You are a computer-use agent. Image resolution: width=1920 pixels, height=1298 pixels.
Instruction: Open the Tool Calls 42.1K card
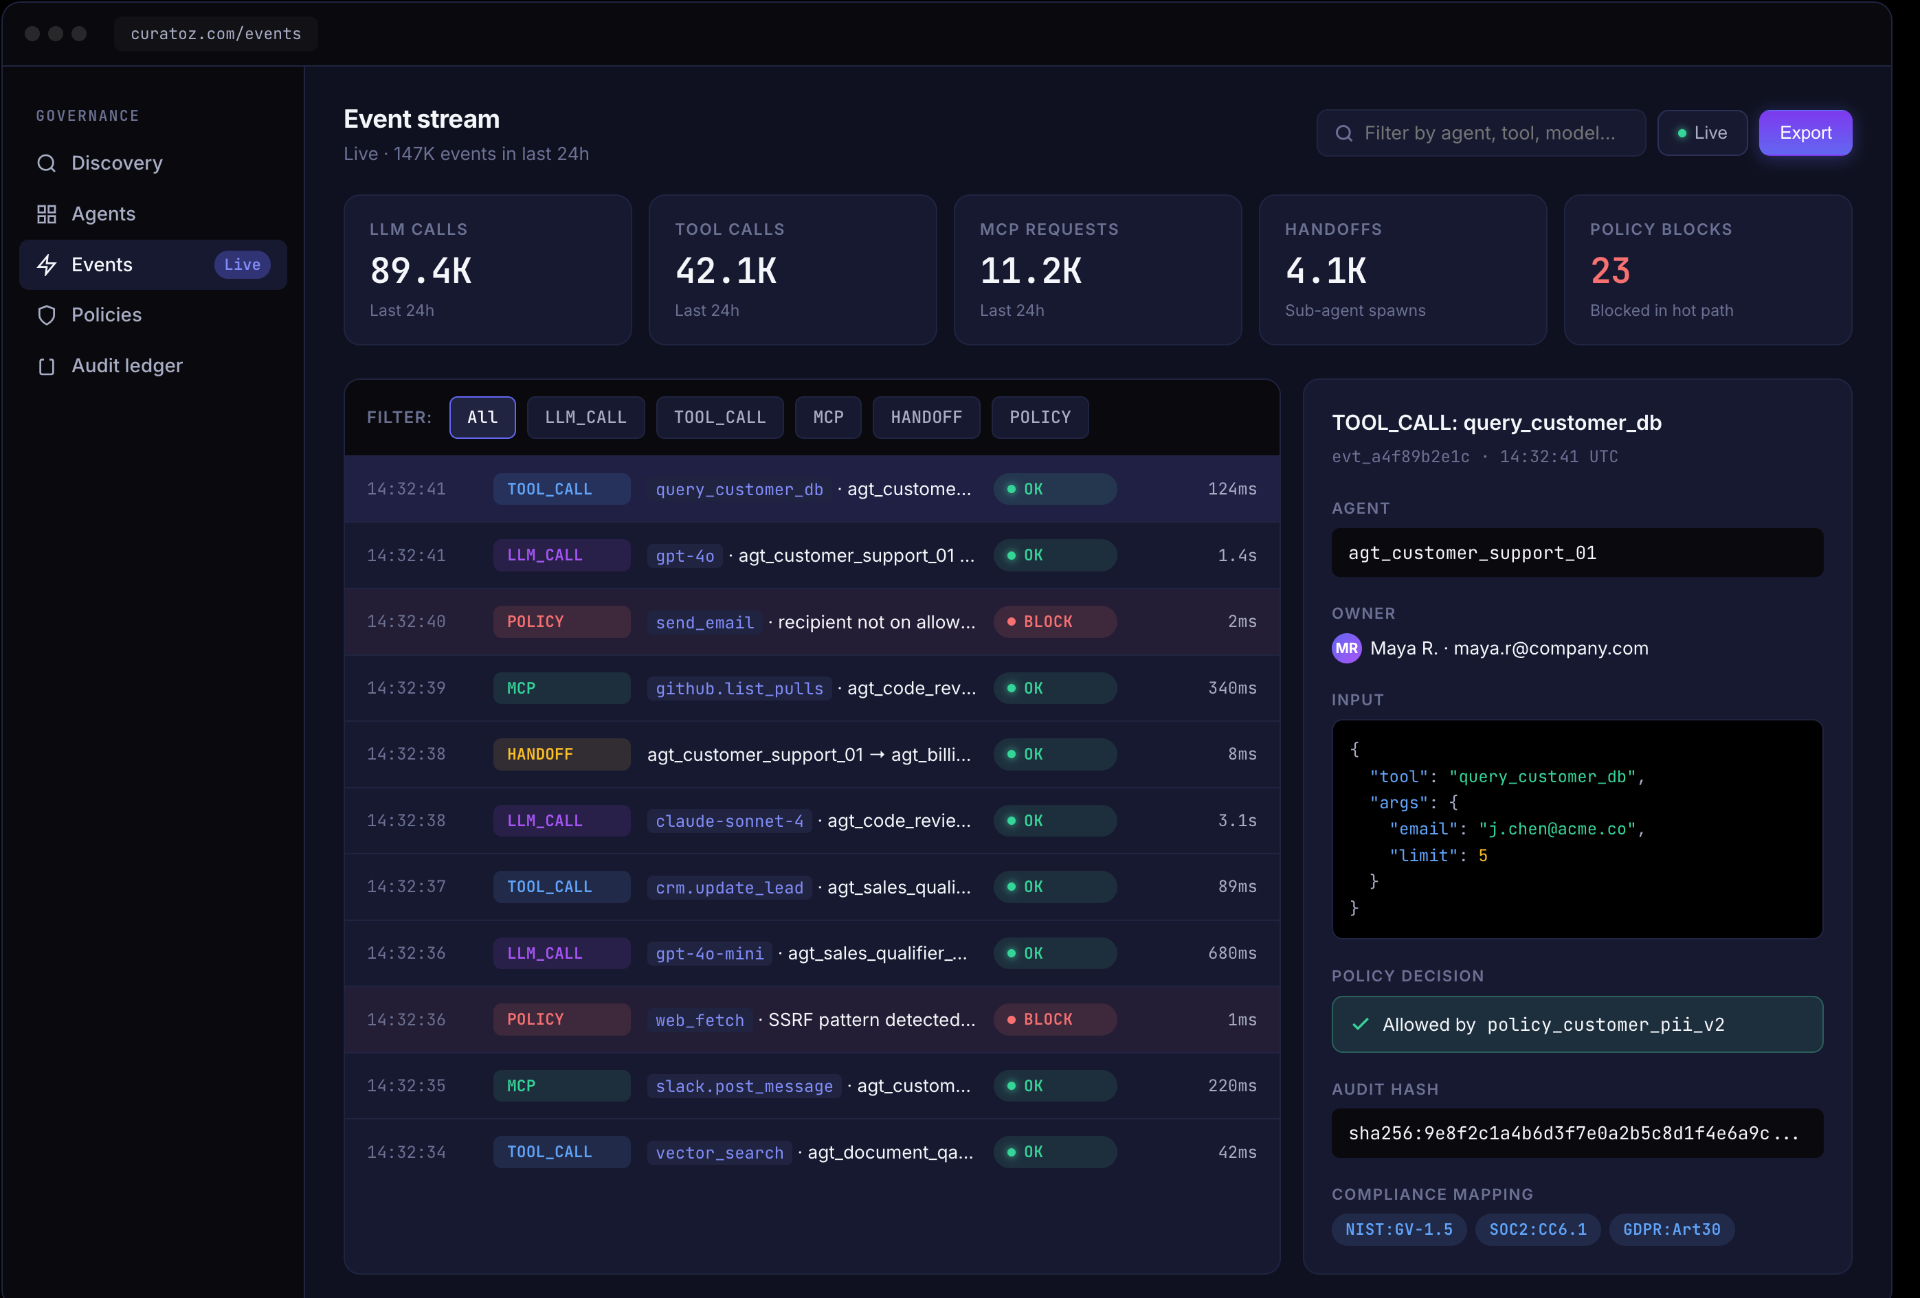(793, 270)
